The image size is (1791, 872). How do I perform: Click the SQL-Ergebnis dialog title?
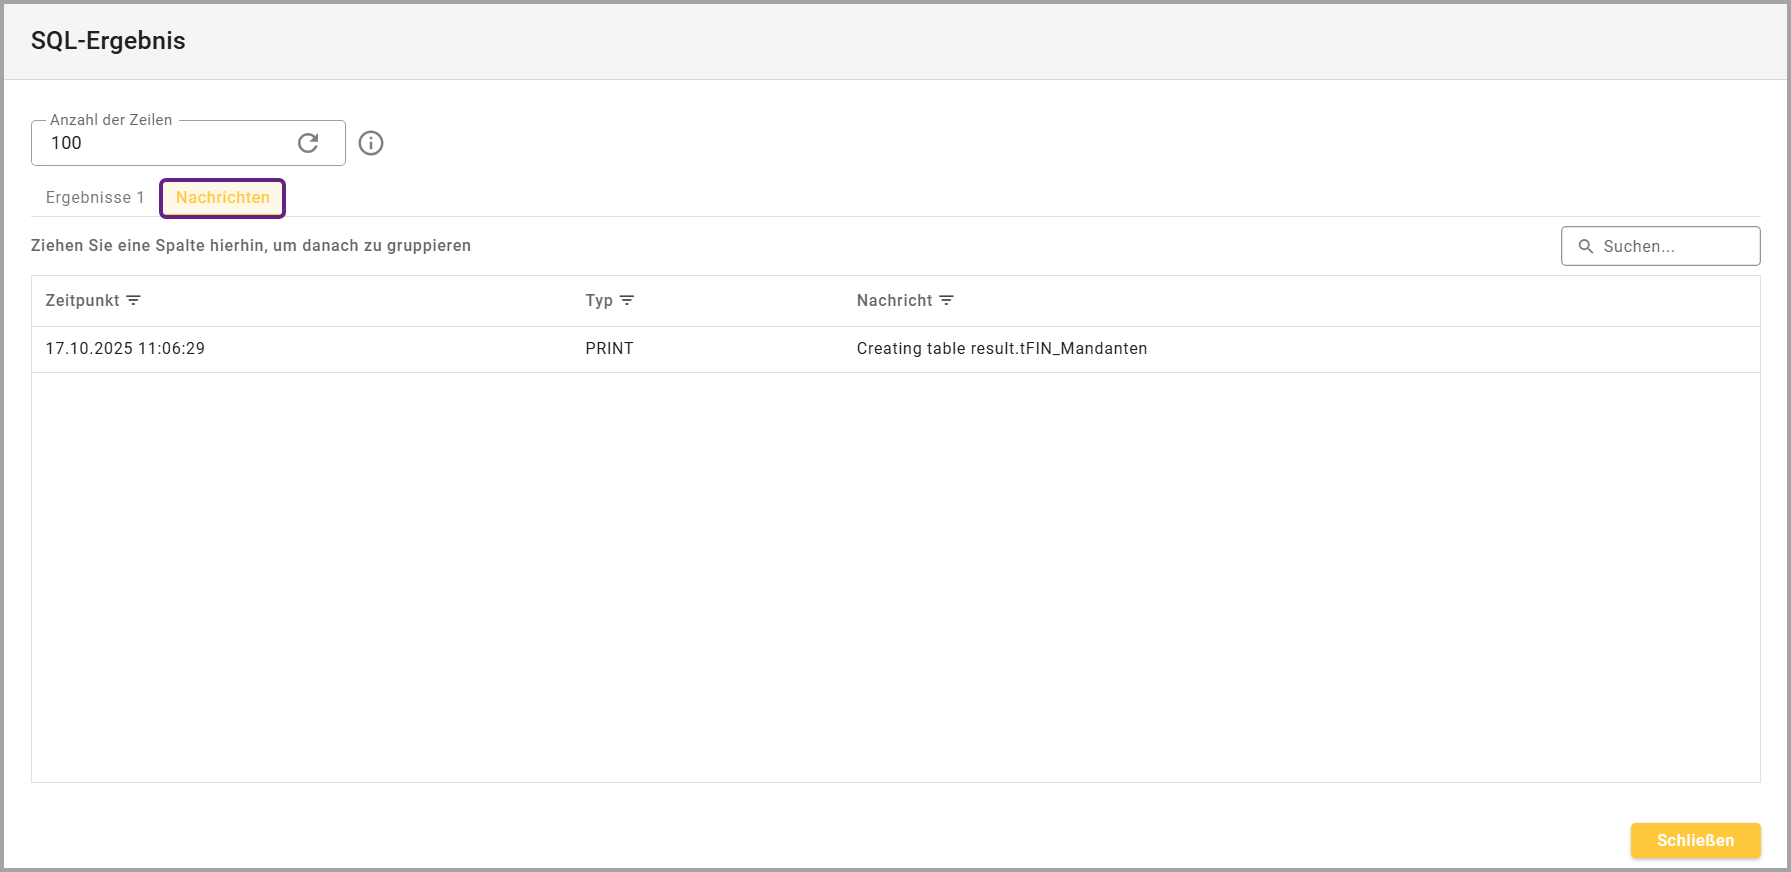tap(108, 41)
